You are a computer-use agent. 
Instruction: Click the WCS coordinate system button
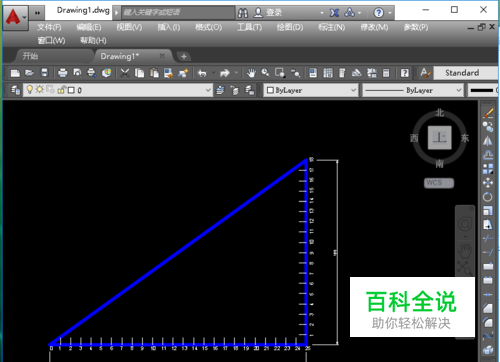click(x=439, y=183)
